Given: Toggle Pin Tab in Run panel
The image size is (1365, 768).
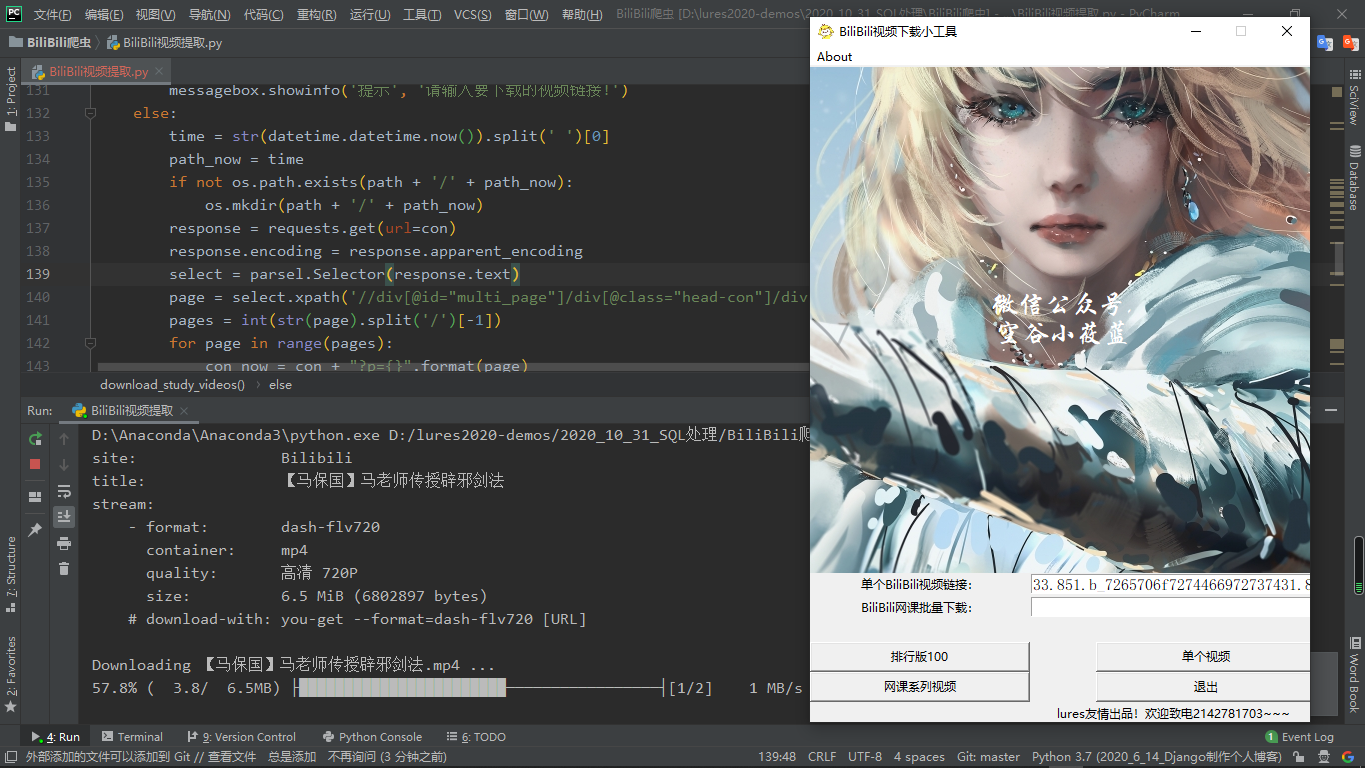Looking at the screenshot, I should point(35,530).
